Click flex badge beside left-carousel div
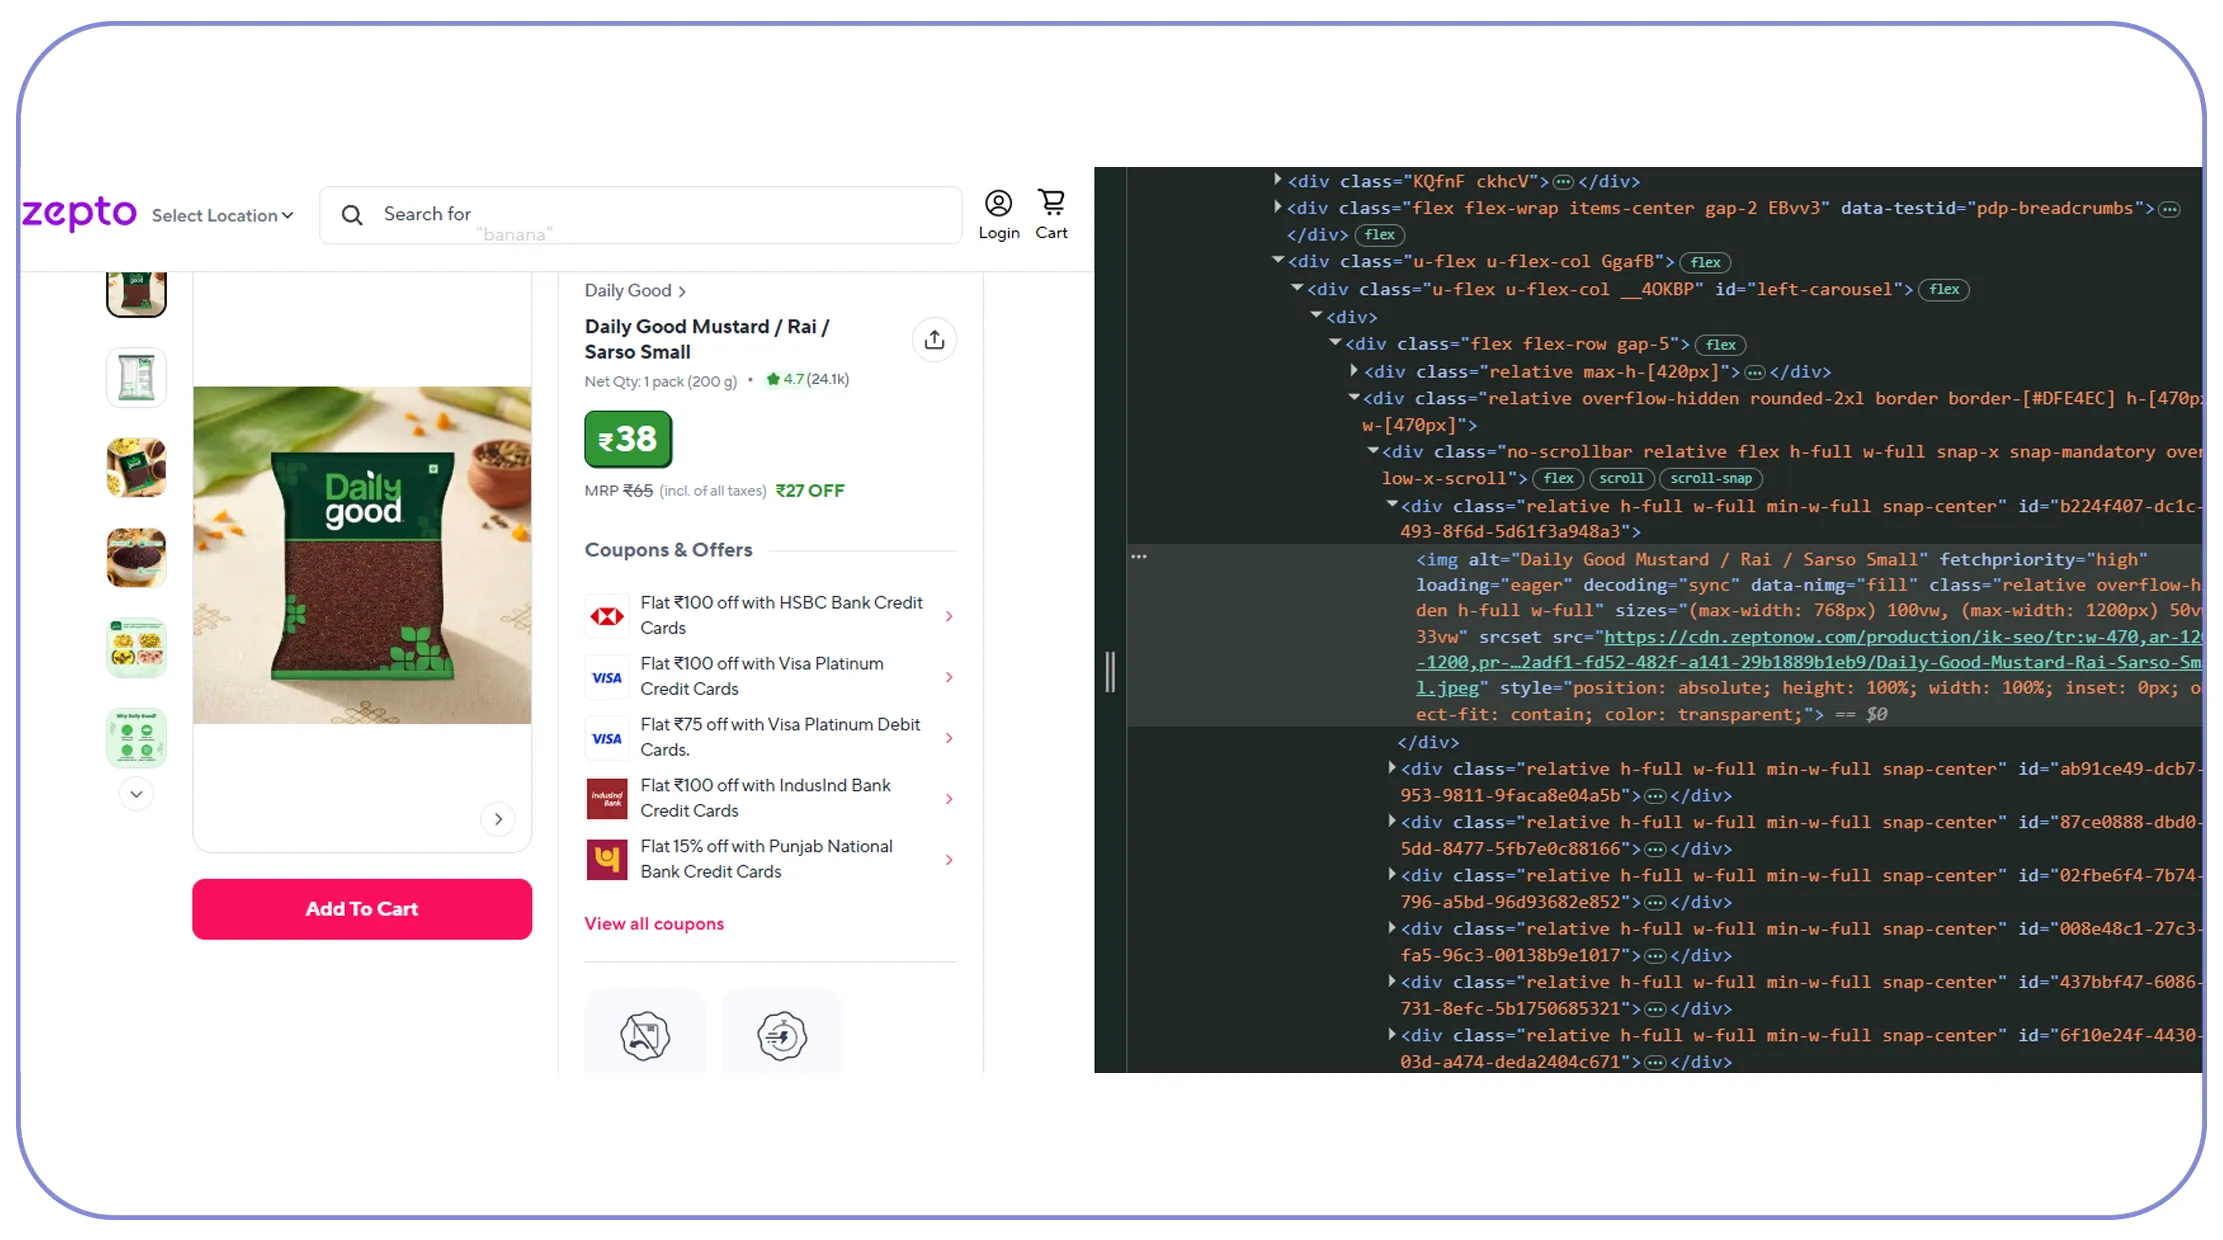The height and width of the screenshot is (1240, 2223). tap(1944, 290)
